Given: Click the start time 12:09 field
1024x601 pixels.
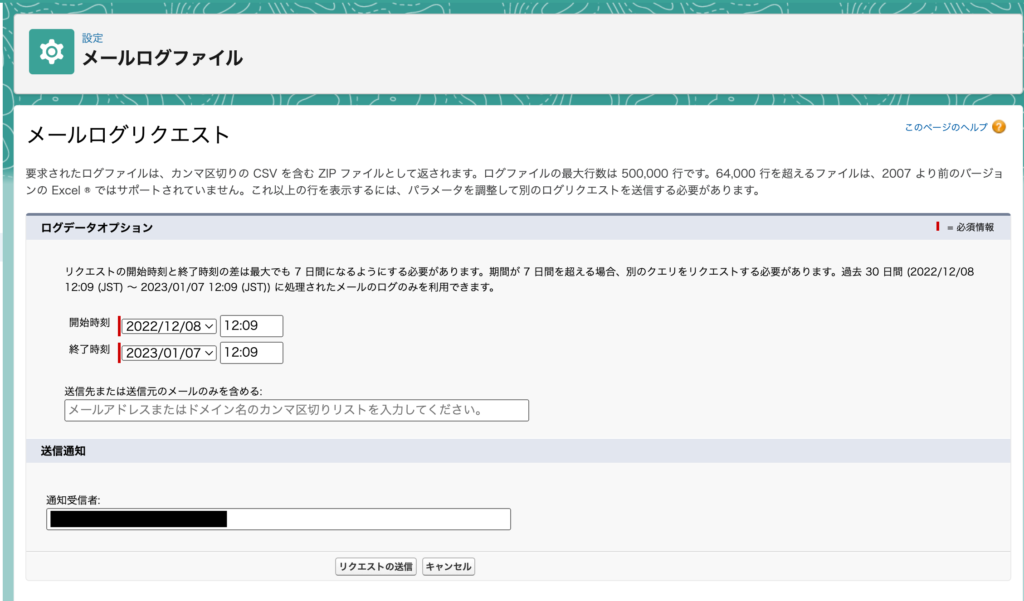Looking at the screenshot, I should (x=251, y=326).
